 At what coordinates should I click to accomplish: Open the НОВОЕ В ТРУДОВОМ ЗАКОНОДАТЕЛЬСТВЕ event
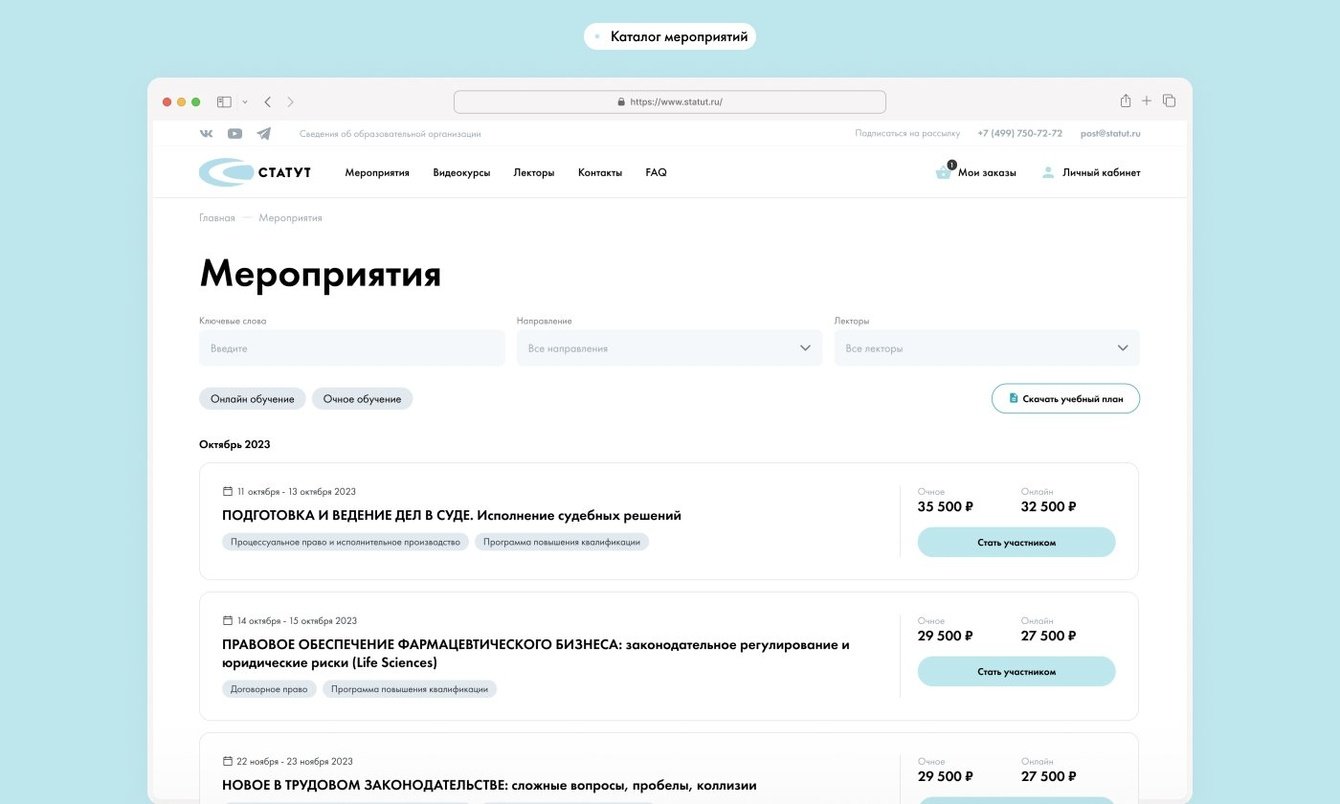489,786
